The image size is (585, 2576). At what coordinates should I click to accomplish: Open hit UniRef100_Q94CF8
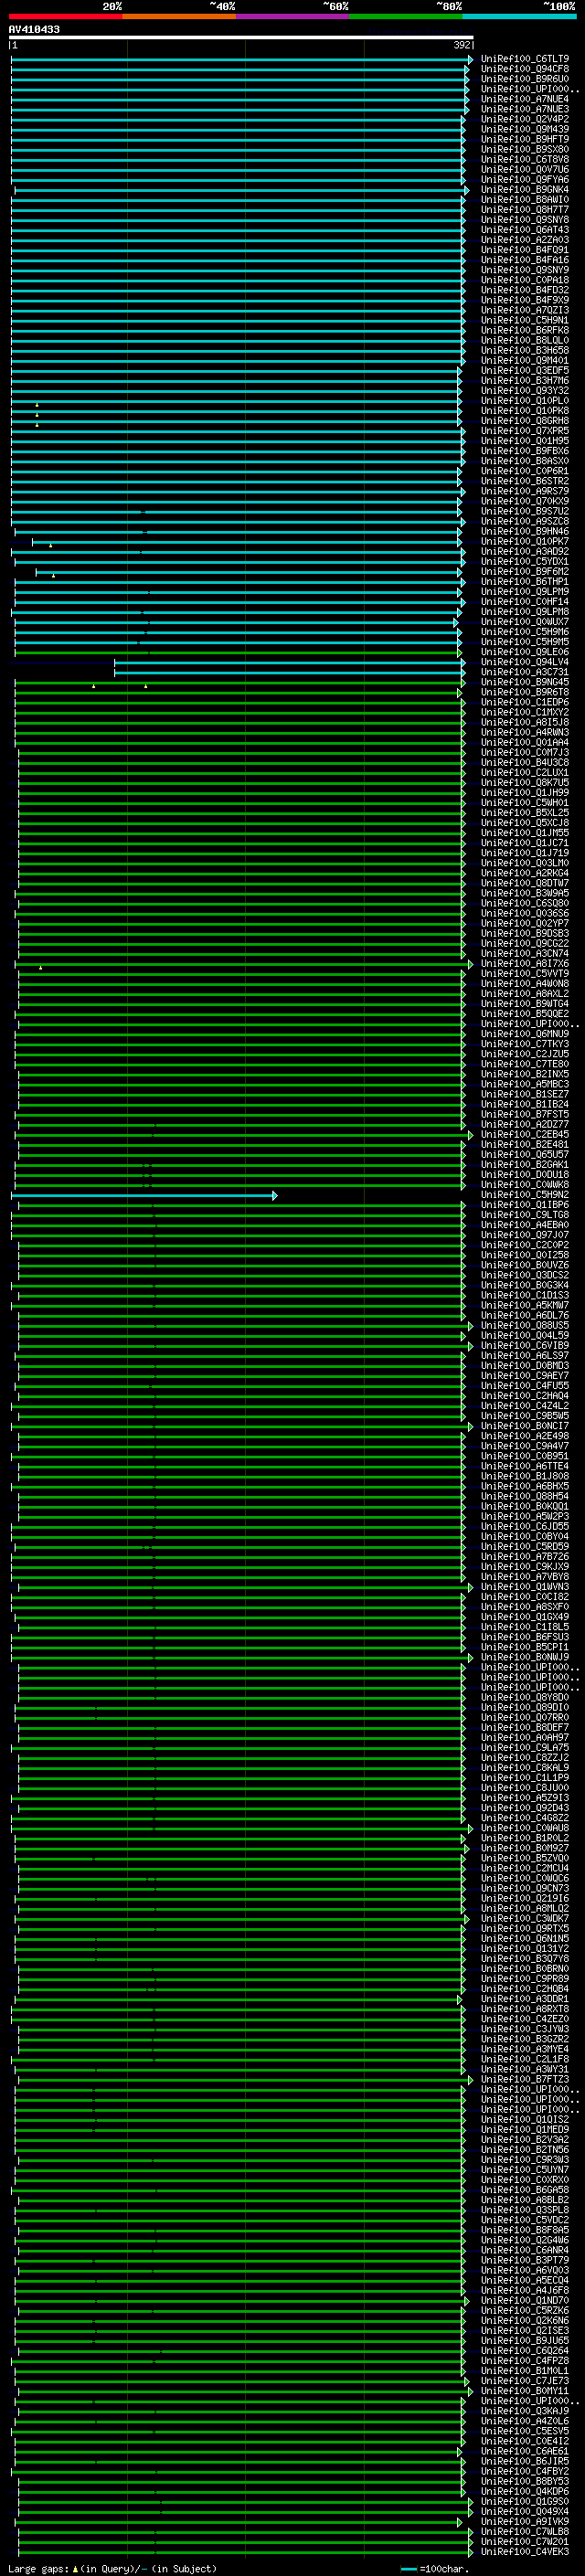click(525, 69)
